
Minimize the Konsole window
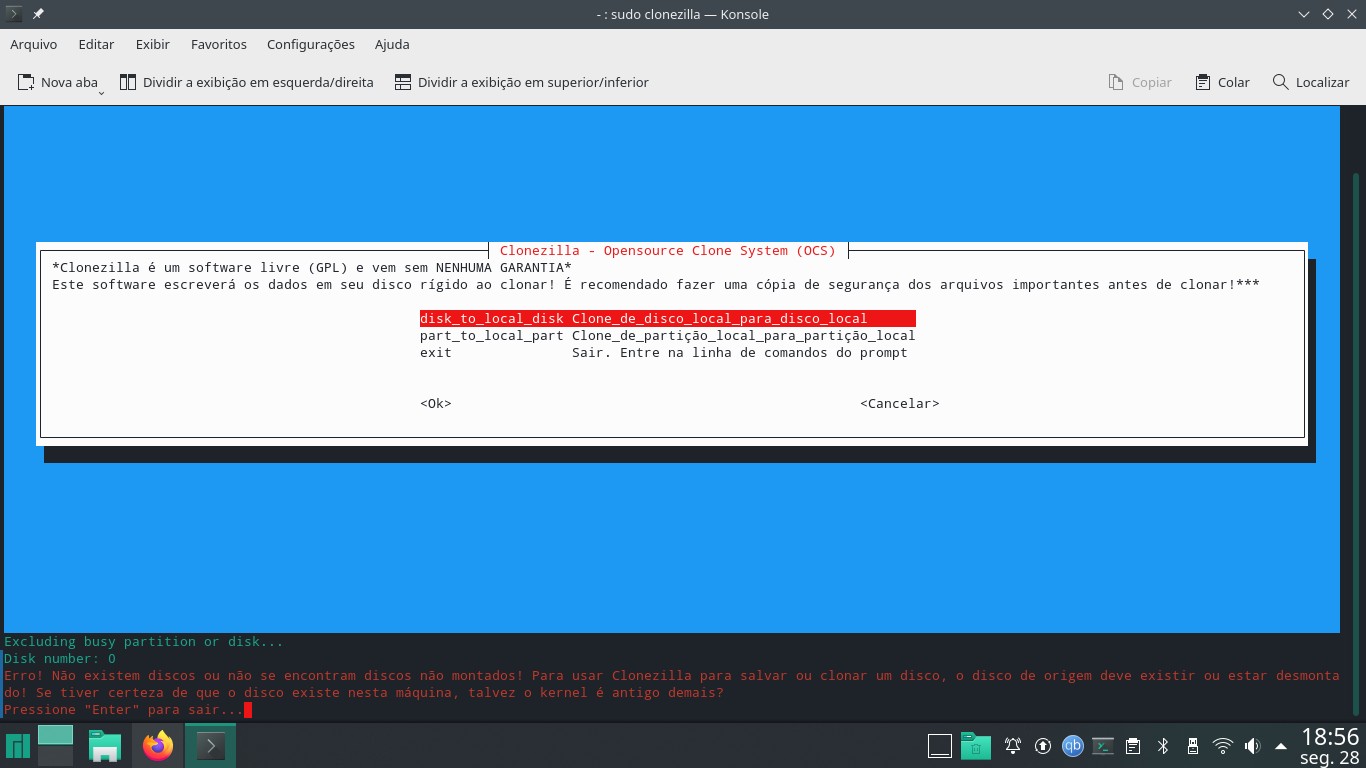coord(1304,14)
